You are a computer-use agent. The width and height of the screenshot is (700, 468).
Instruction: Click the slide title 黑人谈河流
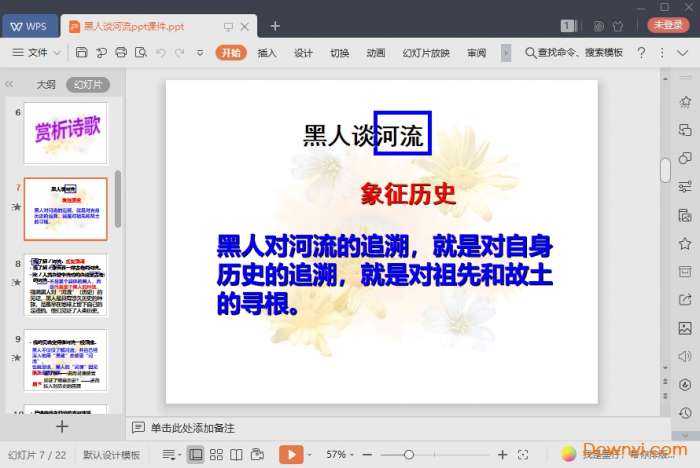[x=363, y=135]
